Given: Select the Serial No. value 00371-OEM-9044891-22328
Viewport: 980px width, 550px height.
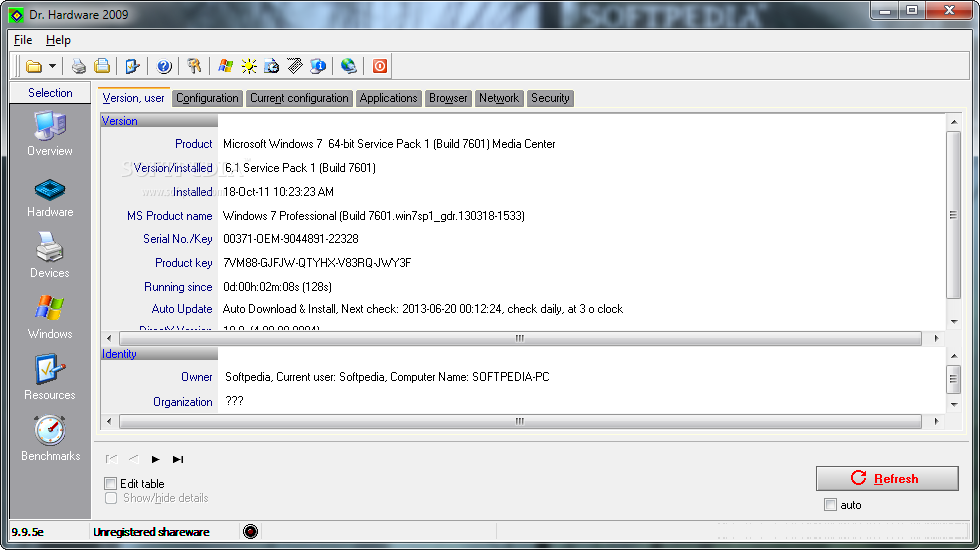Looking at the screenshot, I should click(x=291, y=239).
